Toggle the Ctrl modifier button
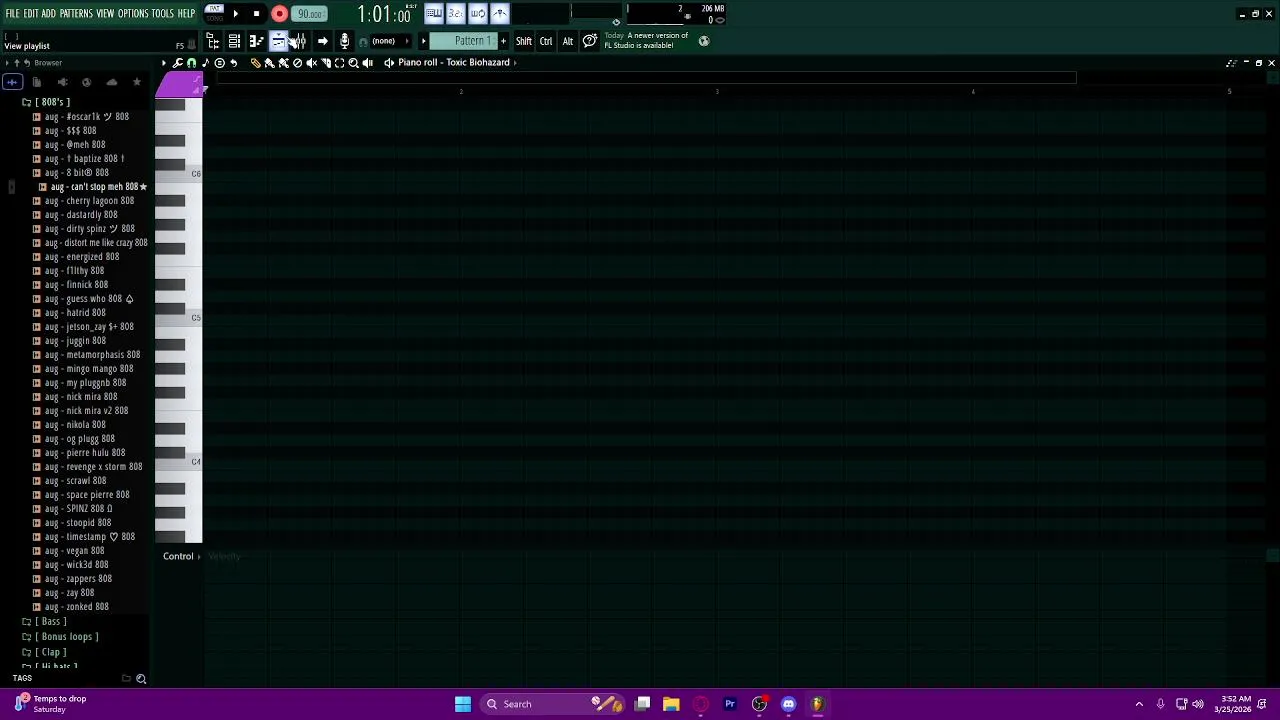Image resolution: width=1280 pixels, height=720 pixels. (546, 41)
